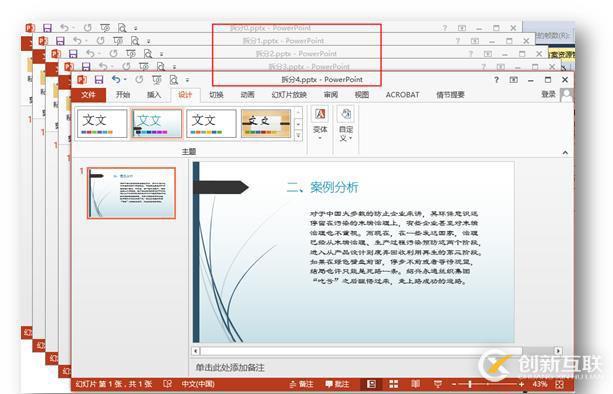Click Save icon in 拆分0.pptx window
Image resolution: width=613 pixels, height=394 pixels.
point(47,28)
